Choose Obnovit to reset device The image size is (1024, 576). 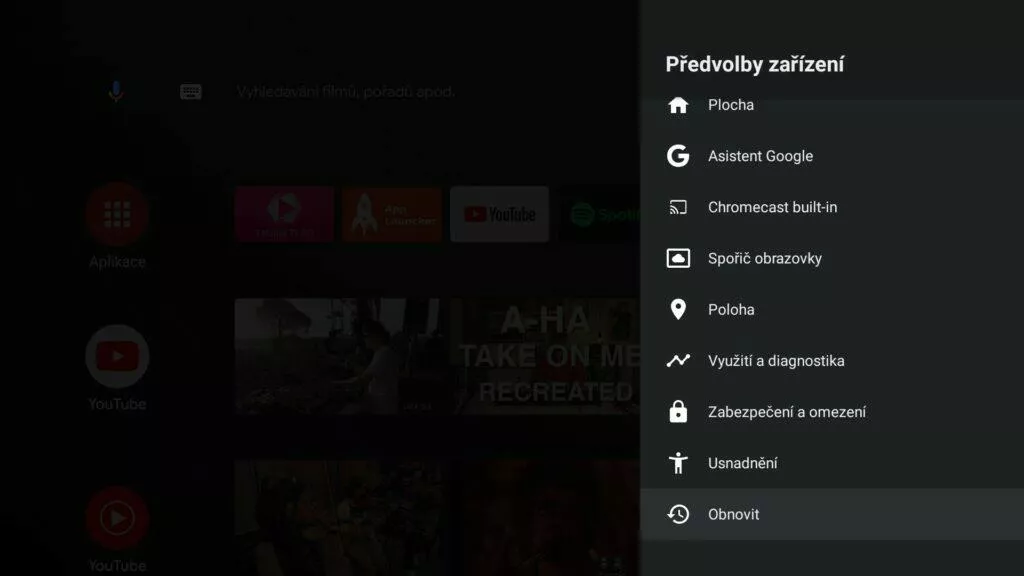pos(832,515)
